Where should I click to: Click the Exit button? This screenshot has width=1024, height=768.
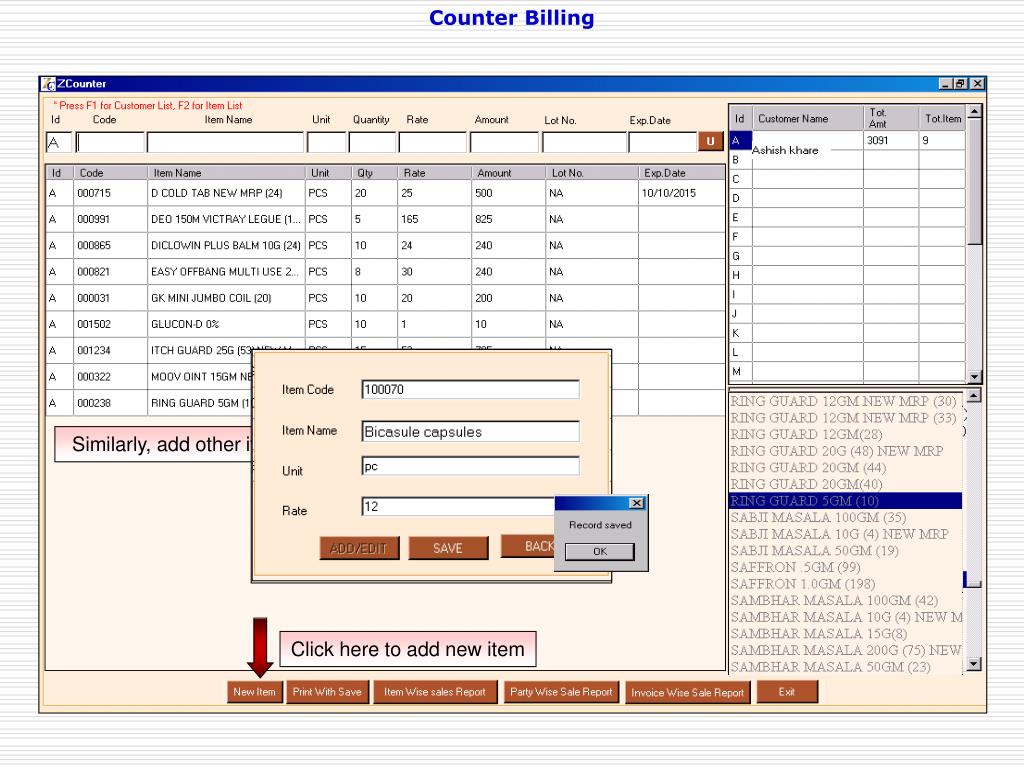click(787, 692)
